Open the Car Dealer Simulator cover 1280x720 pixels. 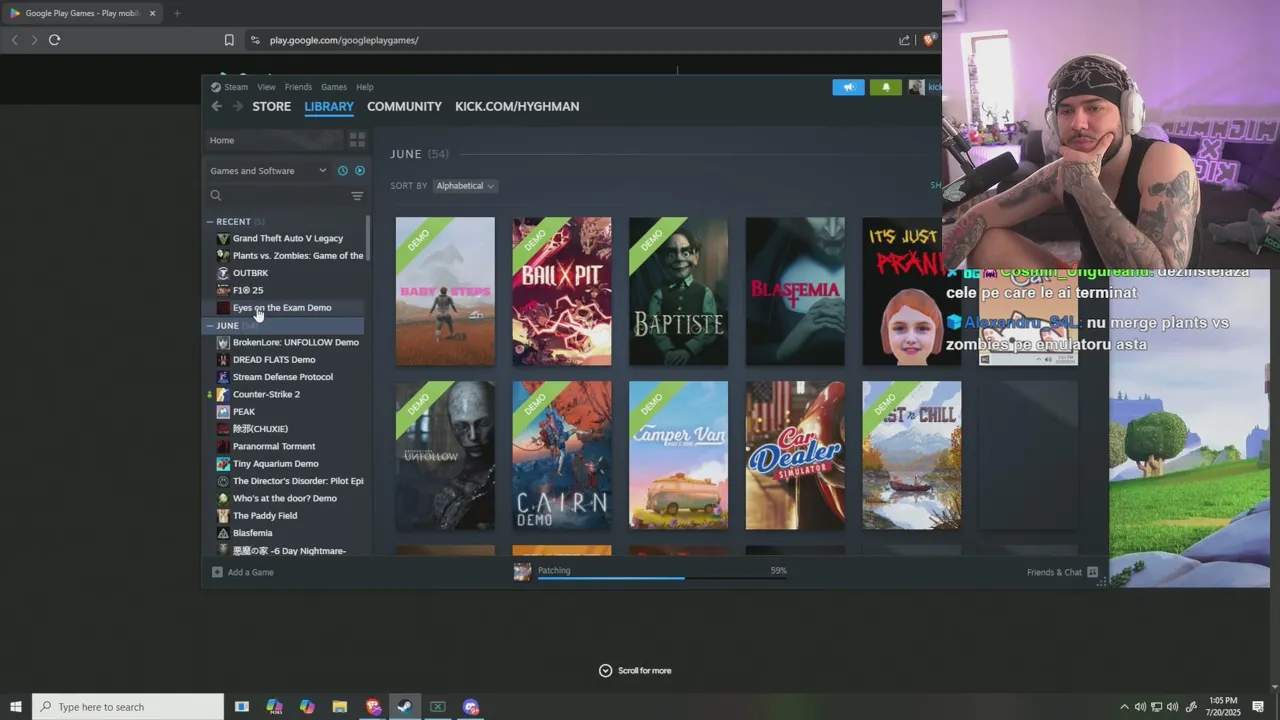pyautogui.click(x=795, y=455)
